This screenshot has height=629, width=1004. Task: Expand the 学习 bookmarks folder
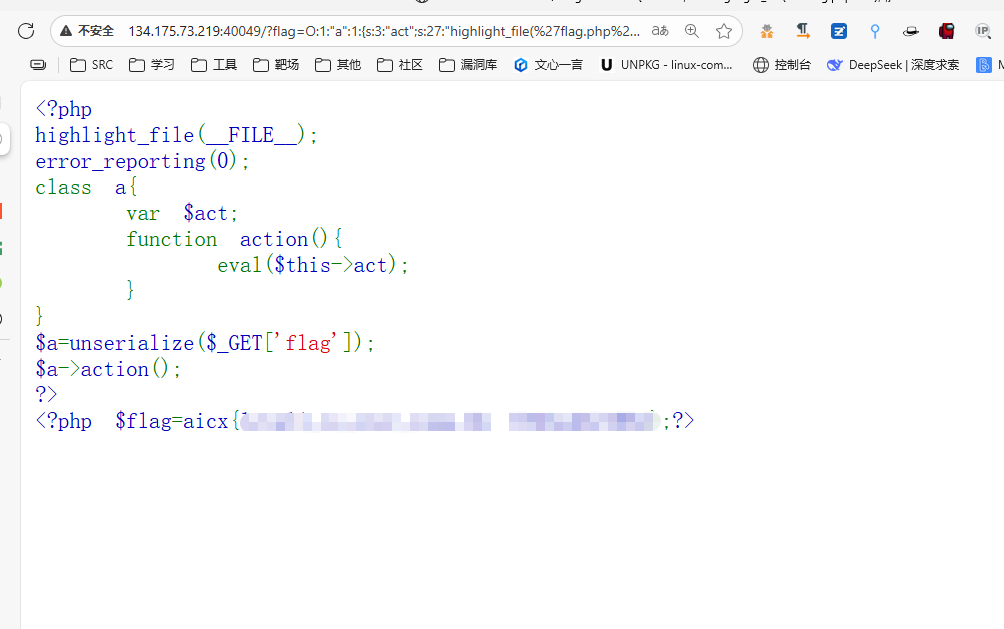coord(152,65)
